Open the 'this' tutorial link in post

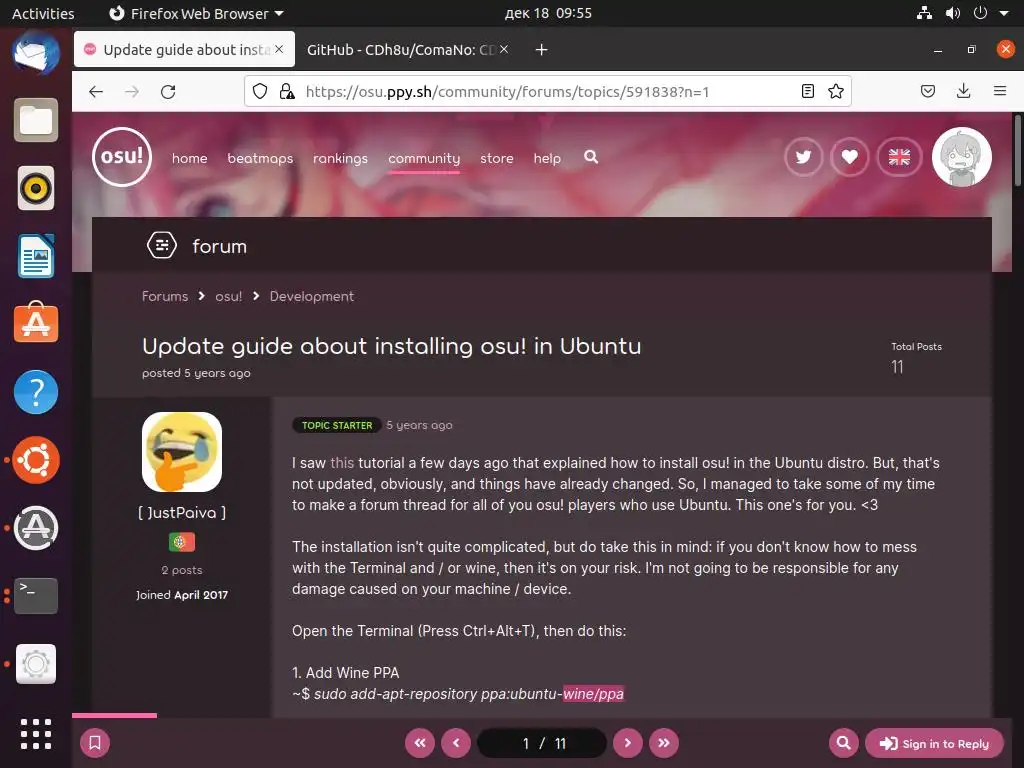(x=342, y=462)
